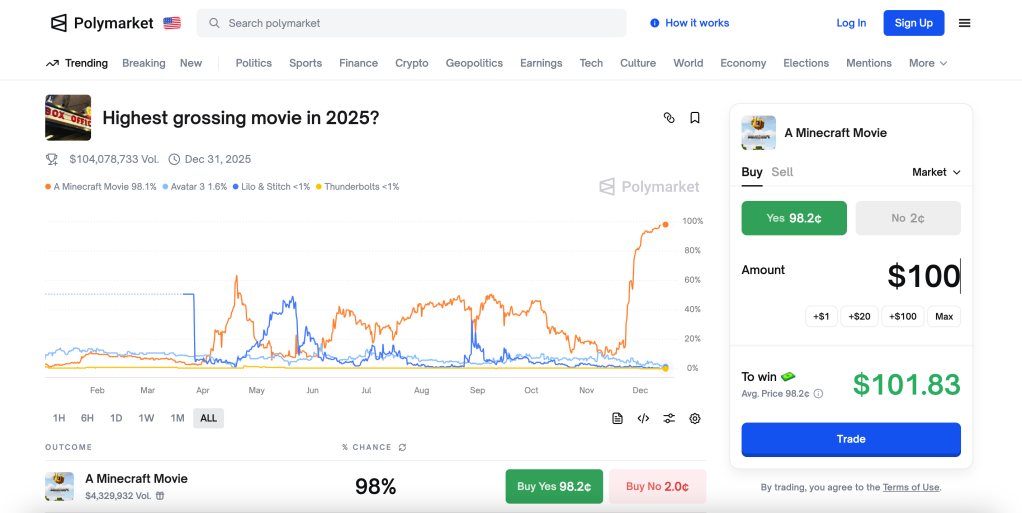Open the chart embed code icon
The width and height of the screenshot is (1022, 513).
(643, 418)
